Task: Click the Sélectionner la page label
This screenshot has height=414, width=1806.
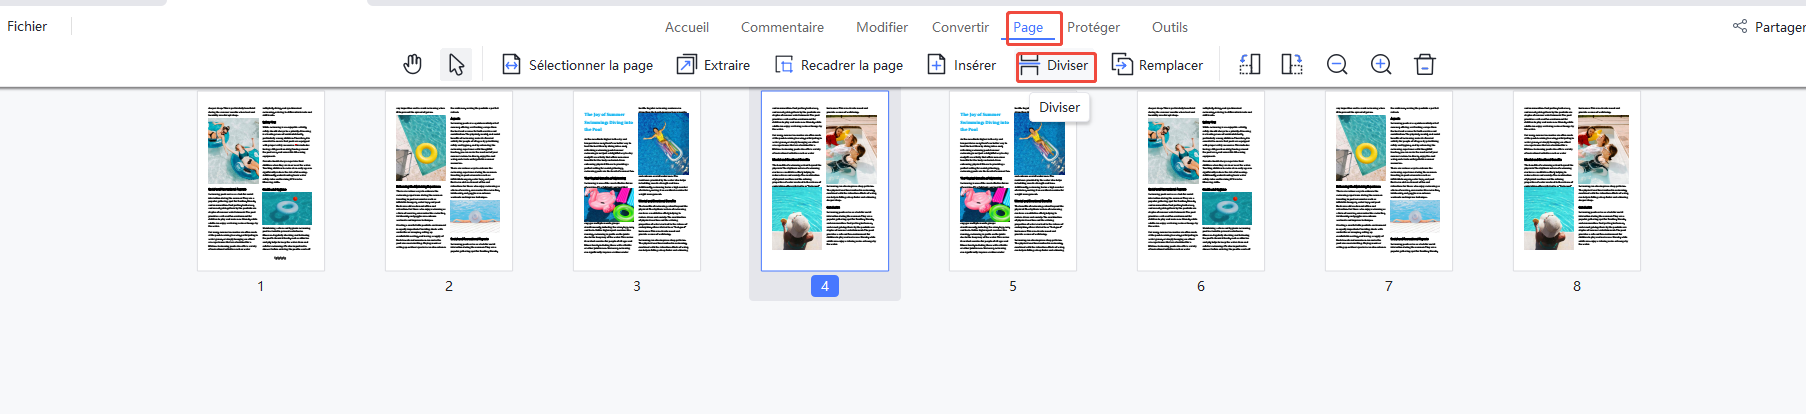Action: 591,65
